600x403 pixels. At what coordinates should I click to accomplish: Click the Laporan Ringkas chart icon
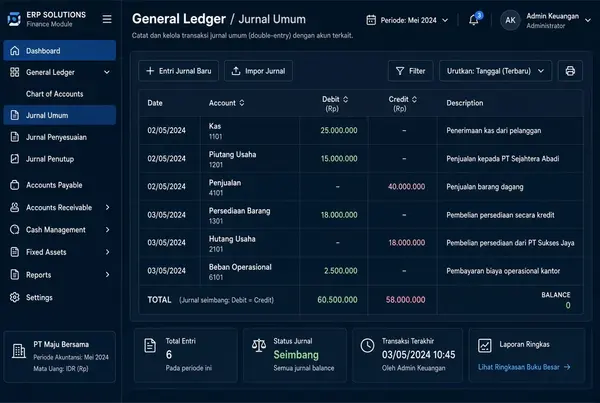[484, 346]
